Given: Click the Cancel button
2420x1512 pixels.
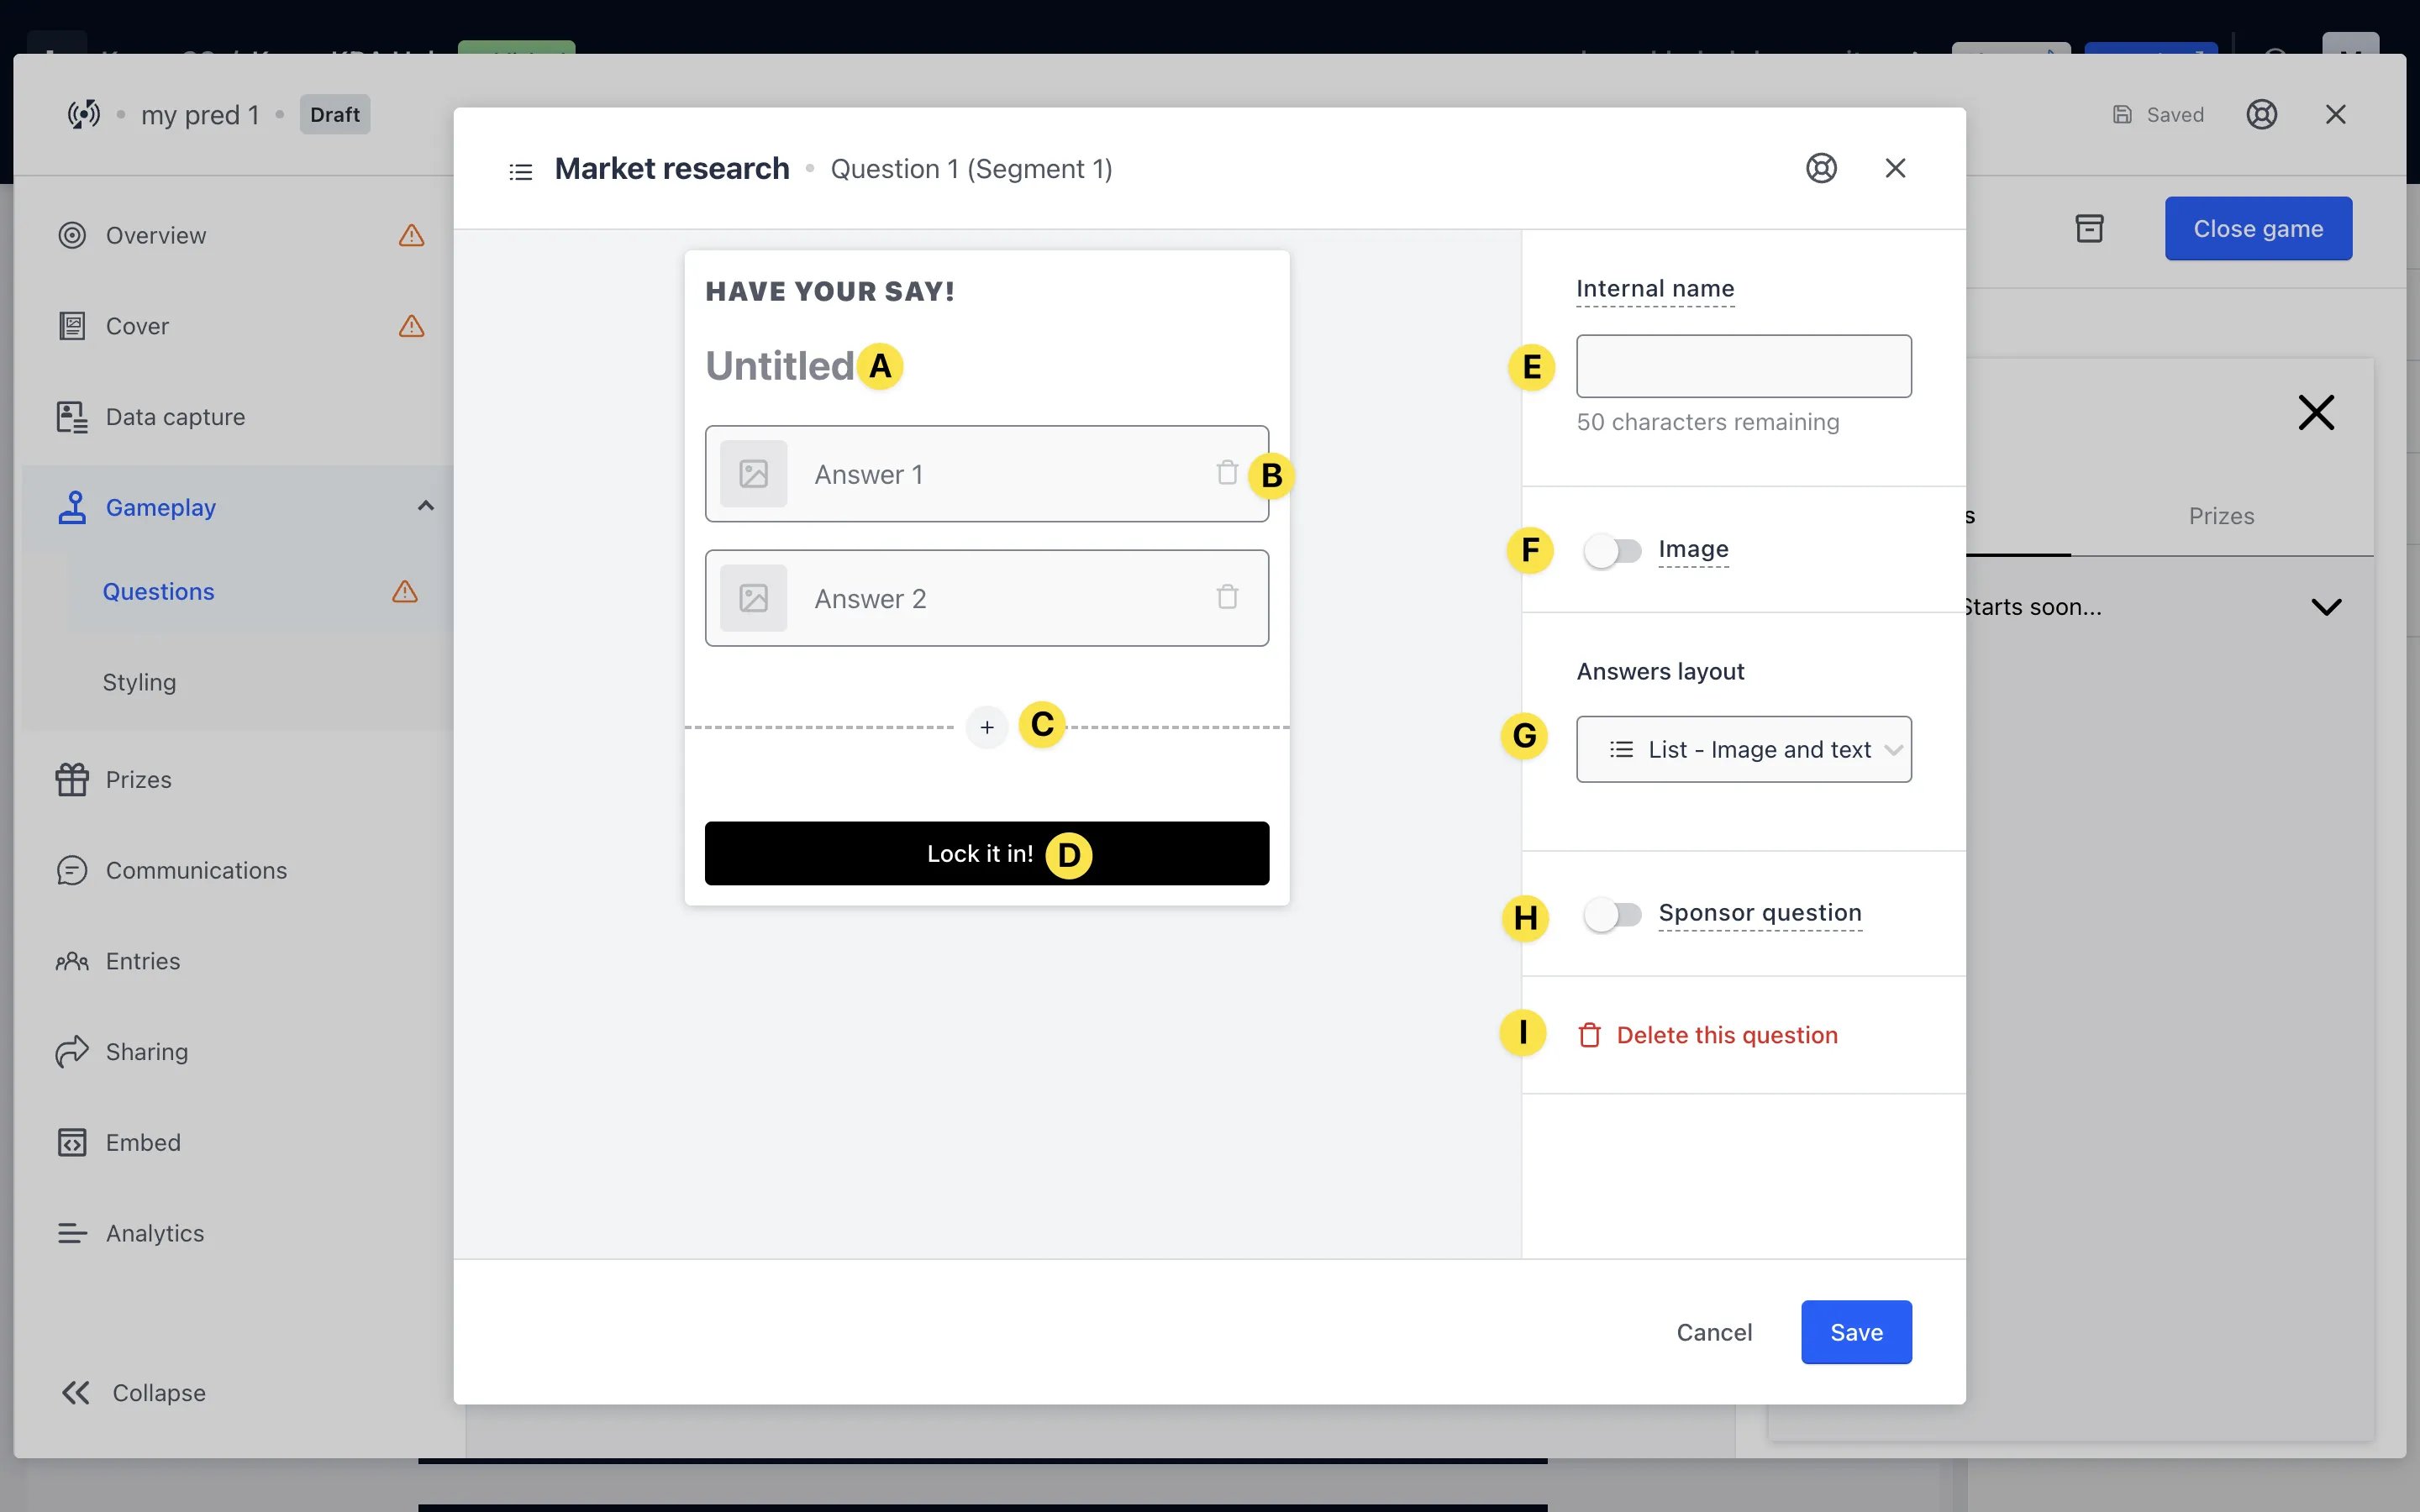Looking at the screenshot, I should click(x=1714, y=1332).
